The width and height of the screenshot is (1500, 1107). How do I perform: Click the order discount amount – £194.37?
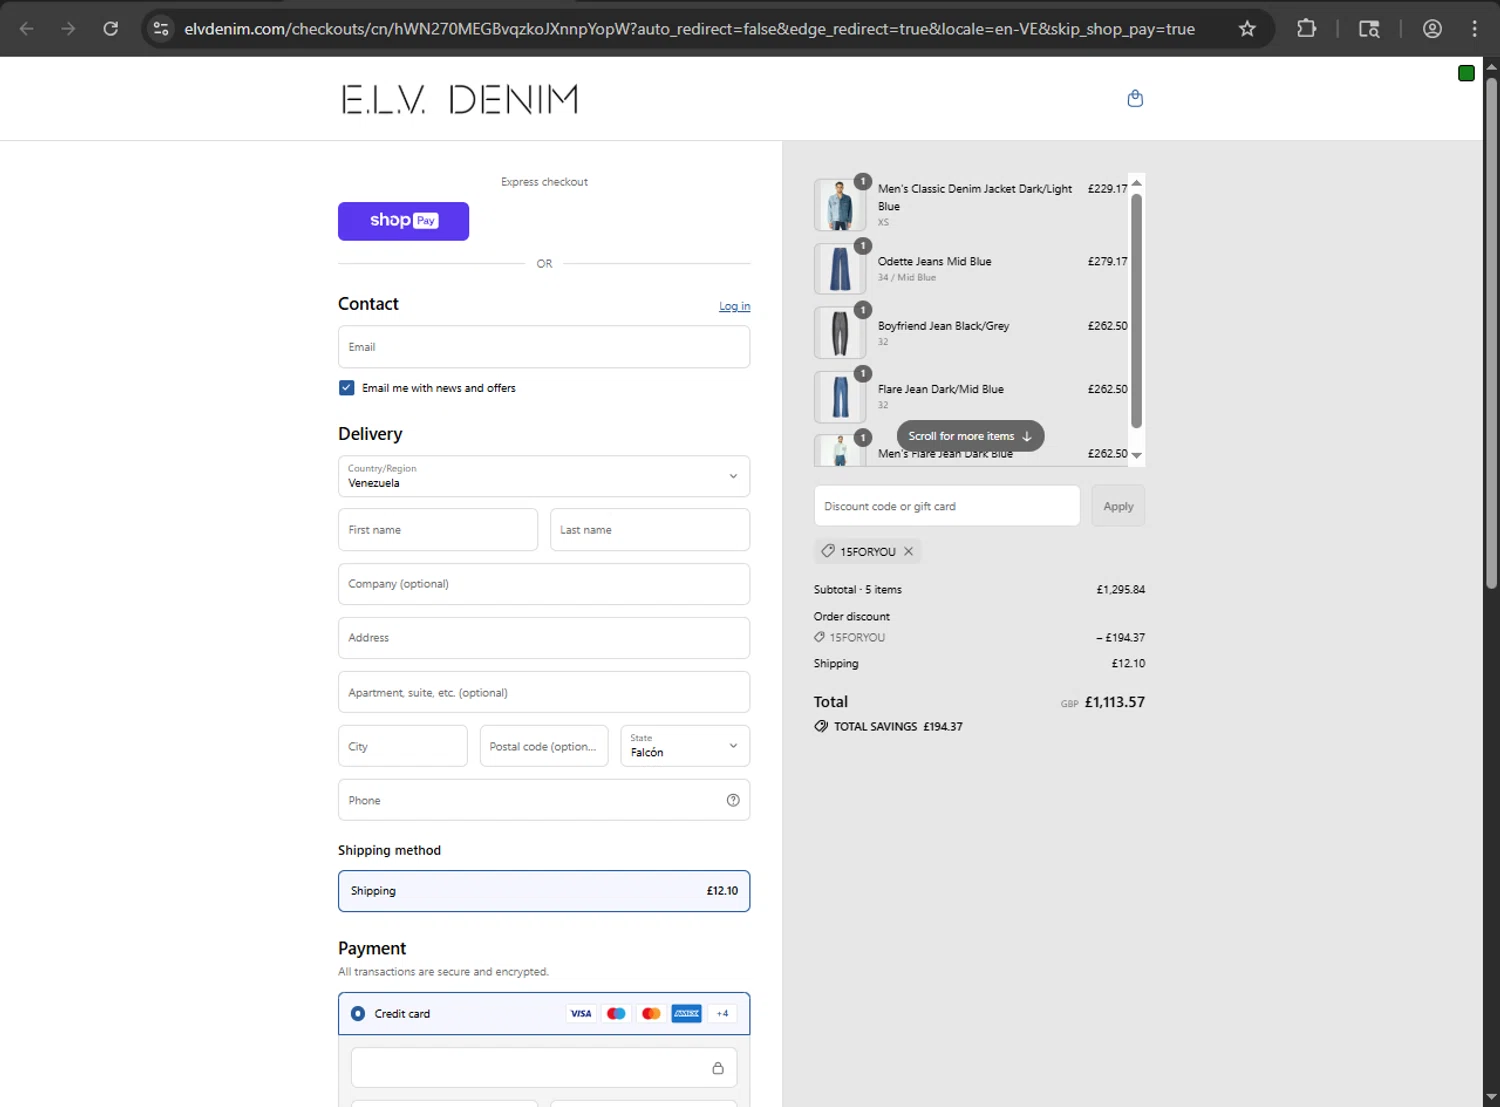click(x=1120, y=637)
